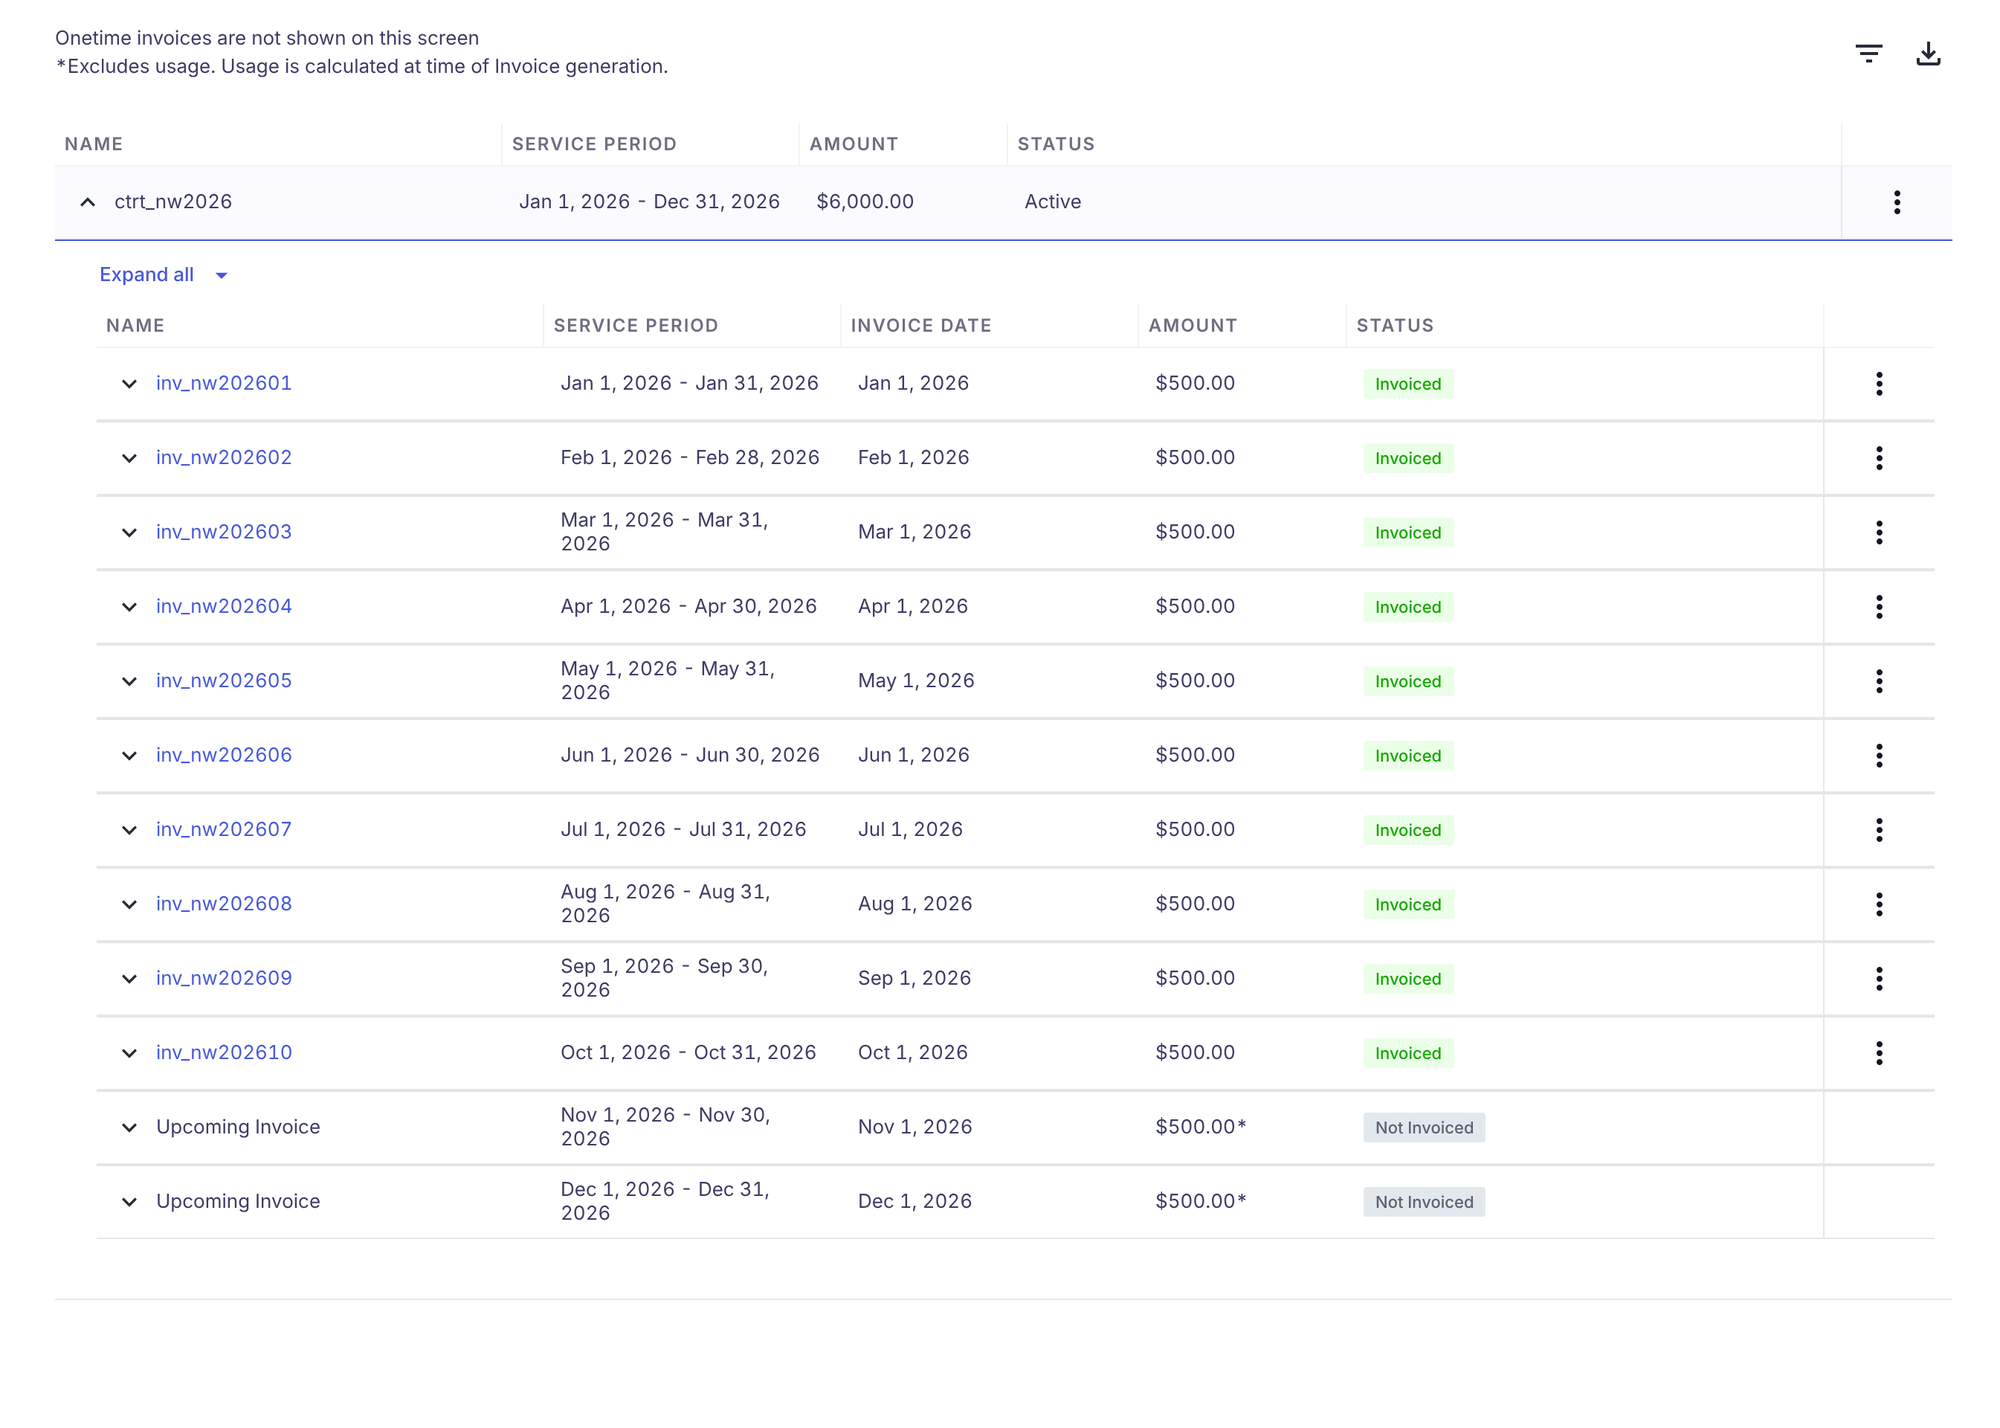The height and width of the screenshot is (1428, 2000).
Task: Expand the inv_nw202608 invoice row
Action: 129,904
